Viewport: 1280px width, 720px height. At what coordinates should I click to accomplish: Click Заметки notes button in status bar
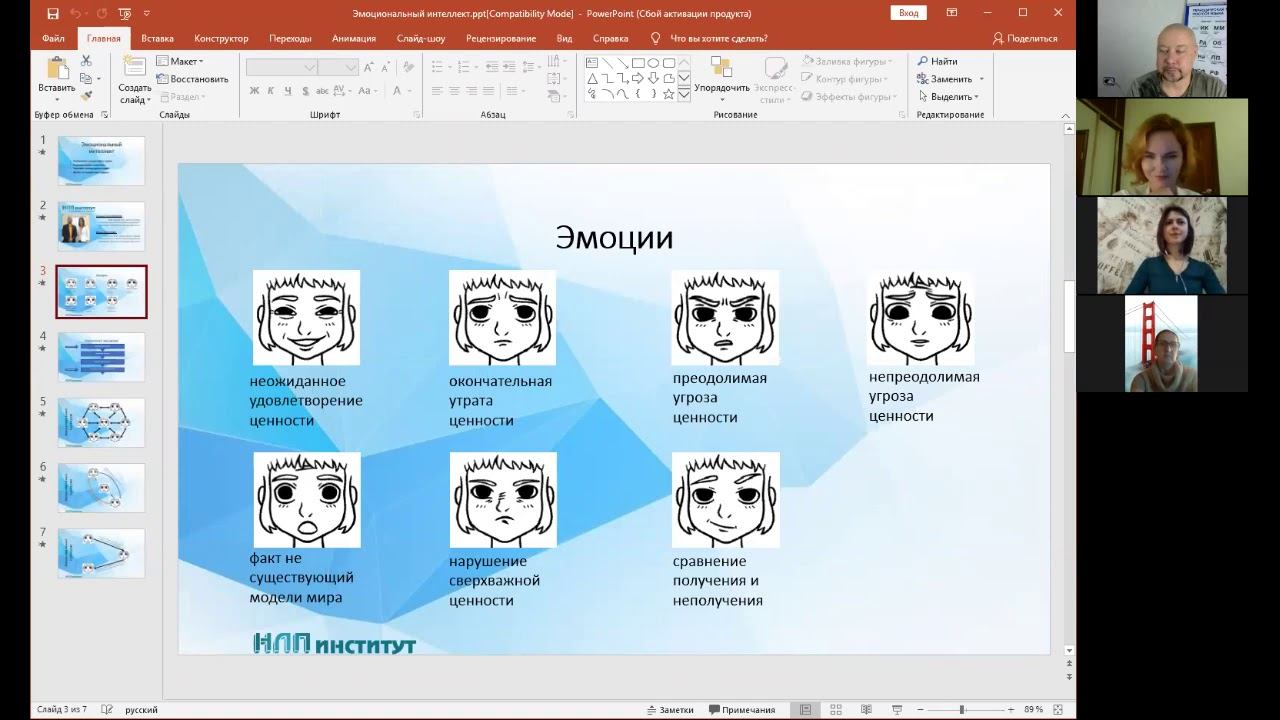pos(670,710)
